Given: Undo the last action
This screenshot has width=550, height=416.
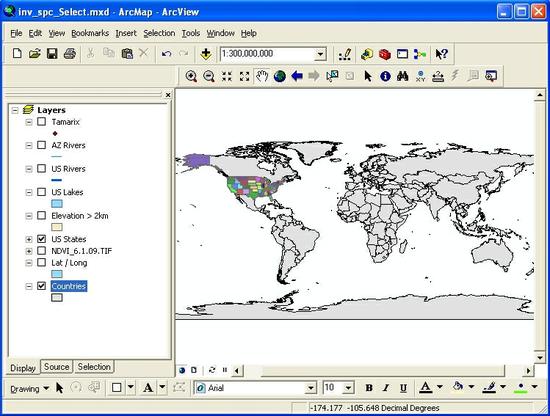Looking at the screenshot, I should [x=166, y=54].
